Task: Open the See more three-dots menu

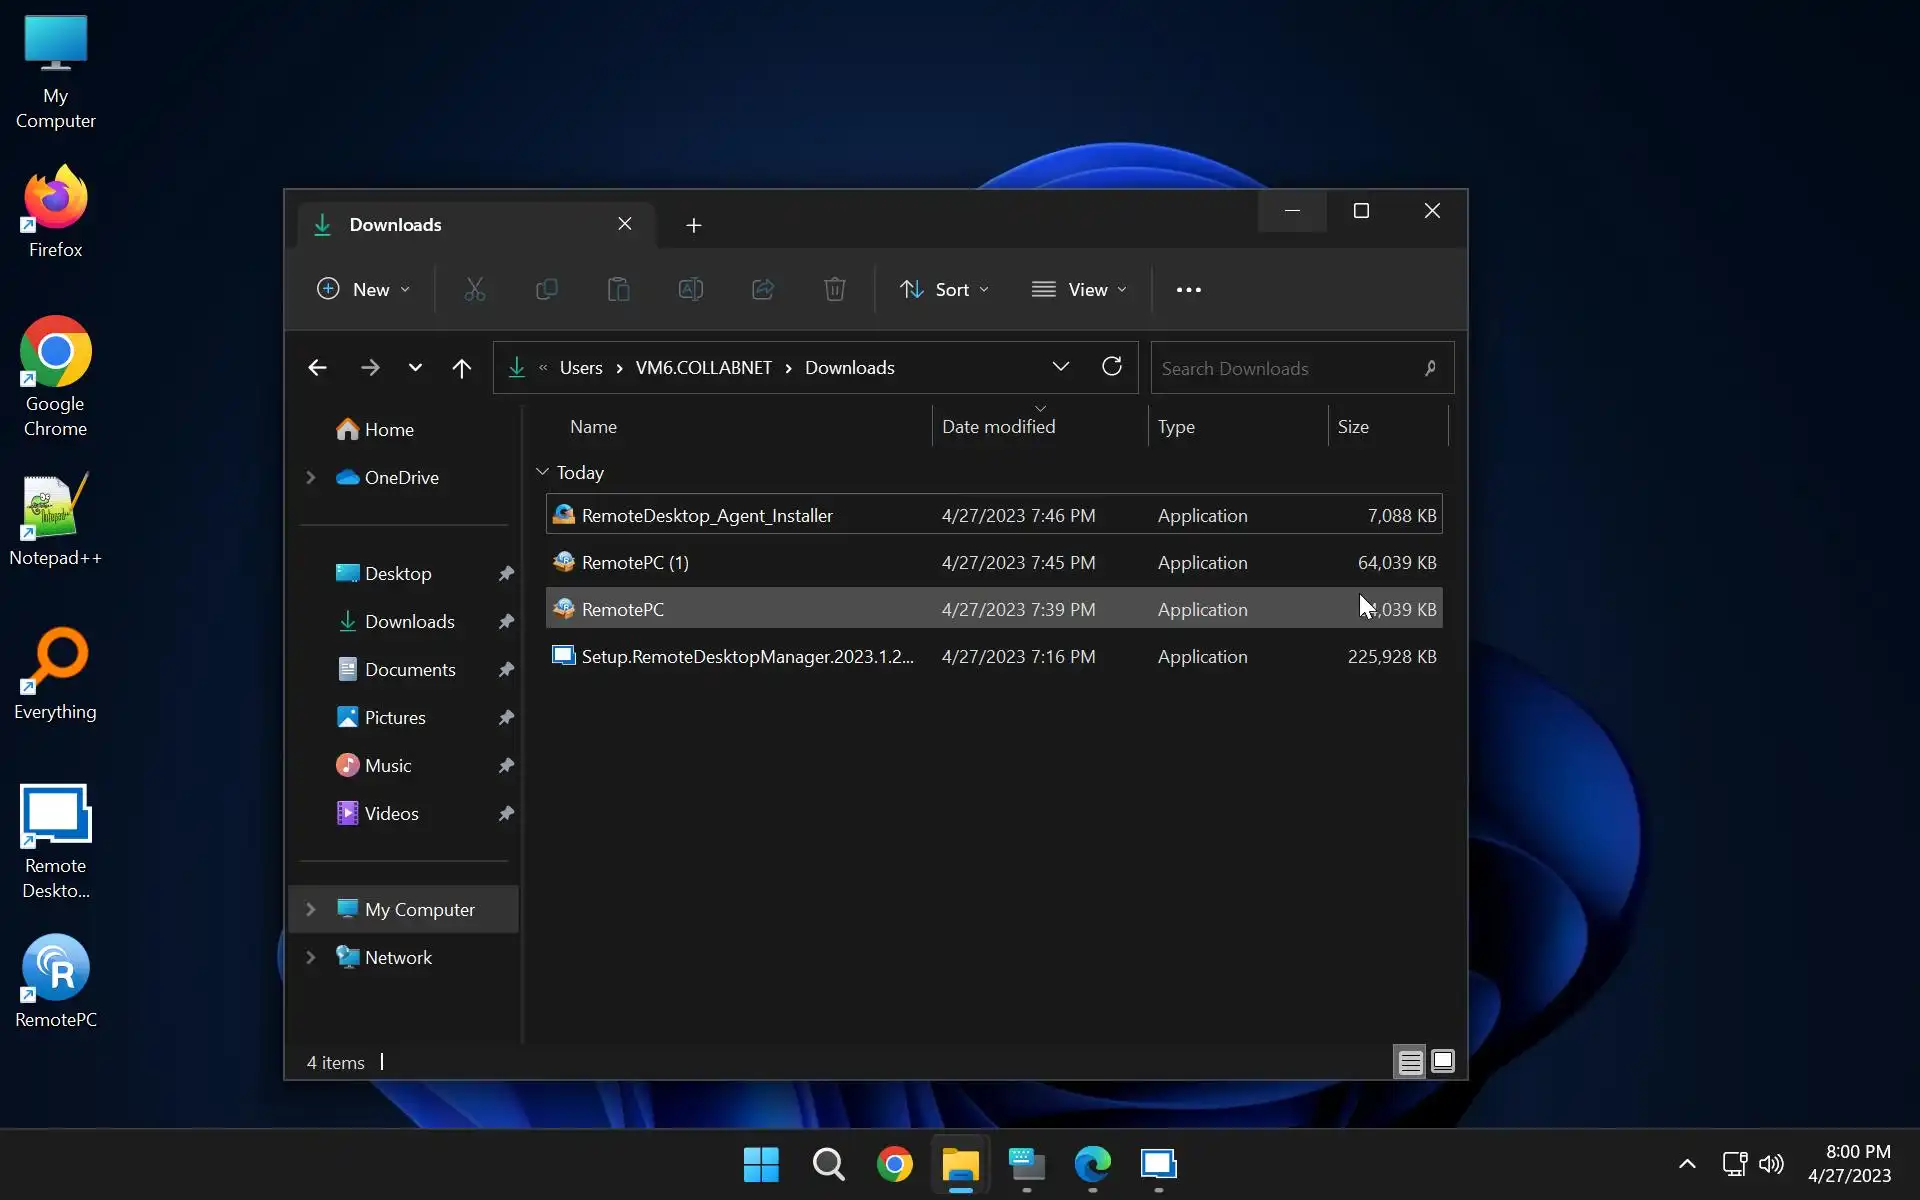Action: click(1188, 290)
